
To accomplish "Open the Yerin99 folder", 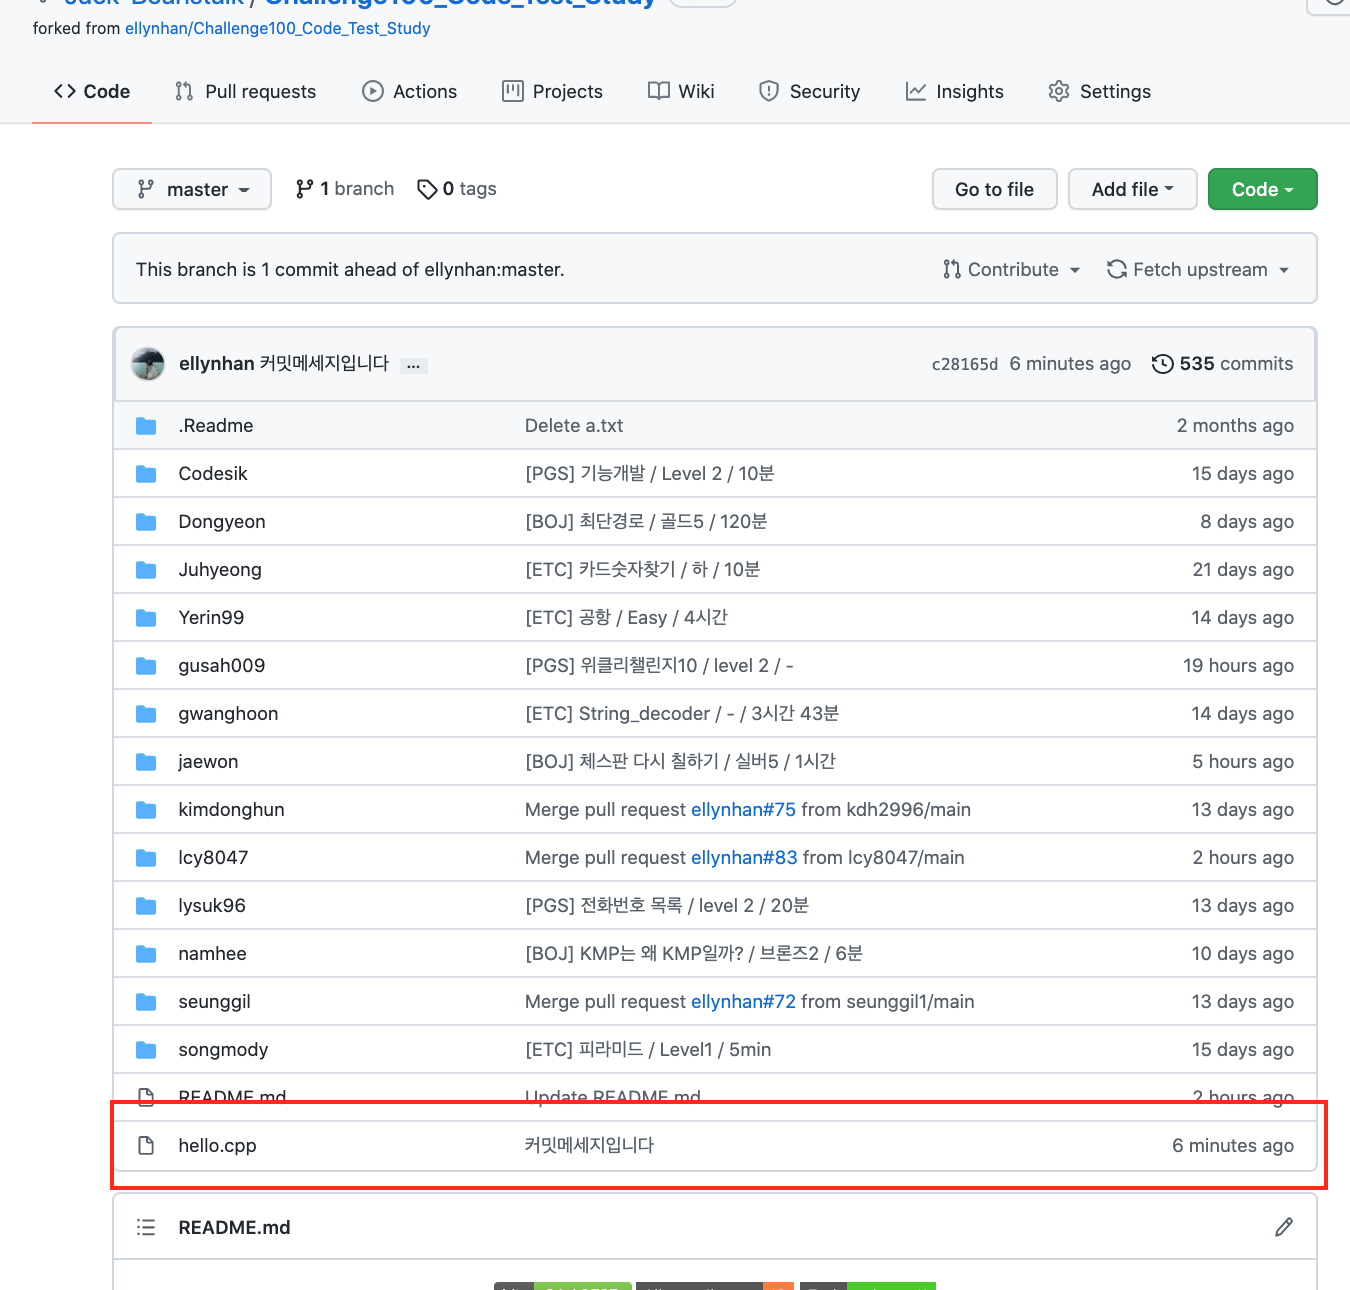I will tap(211, 617).
